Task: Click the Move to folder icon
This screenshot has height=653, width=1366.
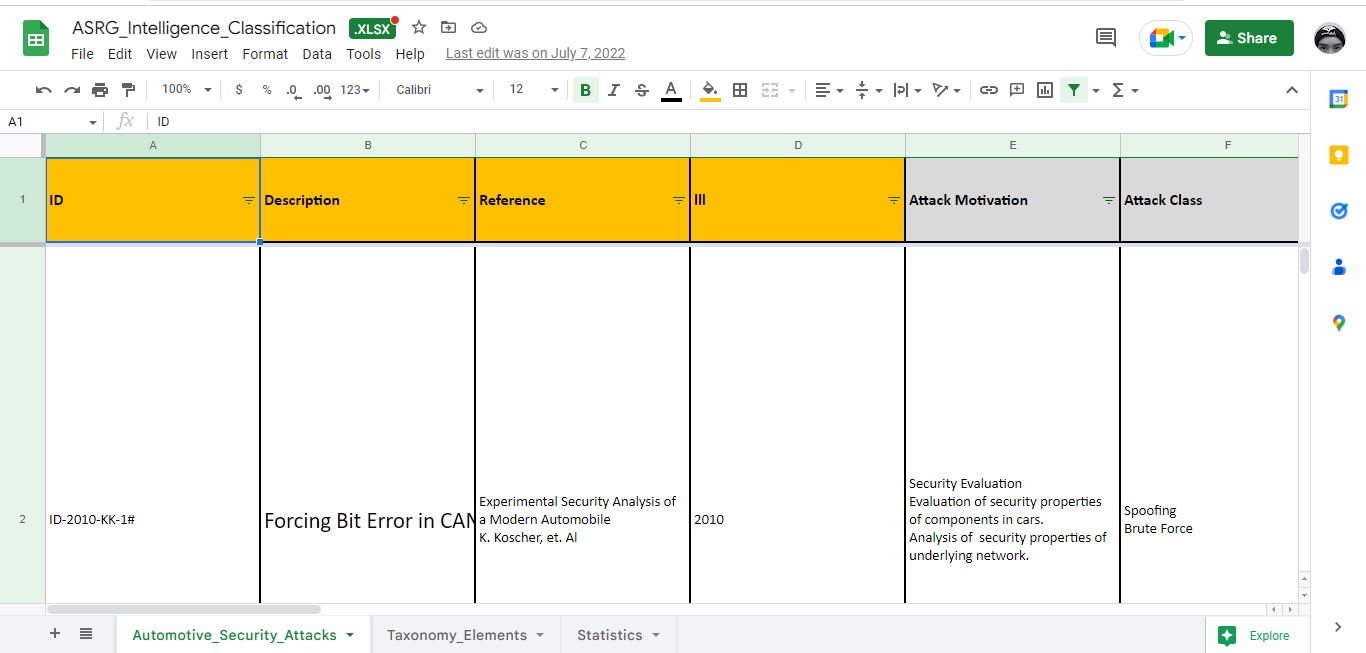Action: (x=448, y=28)
